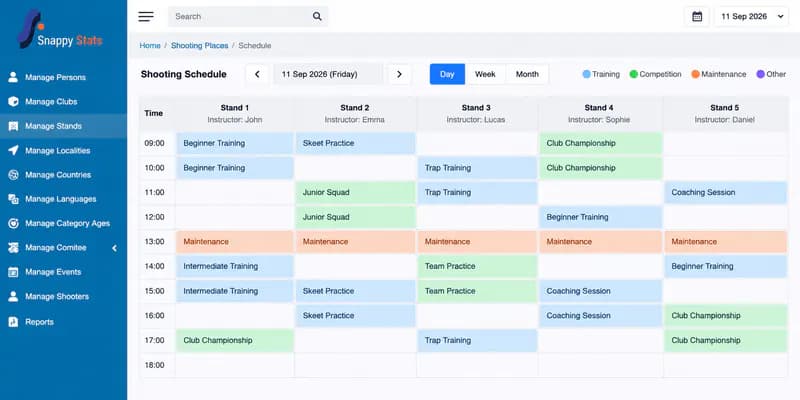Click the Shooting Schedule heading
The width and height of the screenshot is (800, 400).
[x=184, y=74]
